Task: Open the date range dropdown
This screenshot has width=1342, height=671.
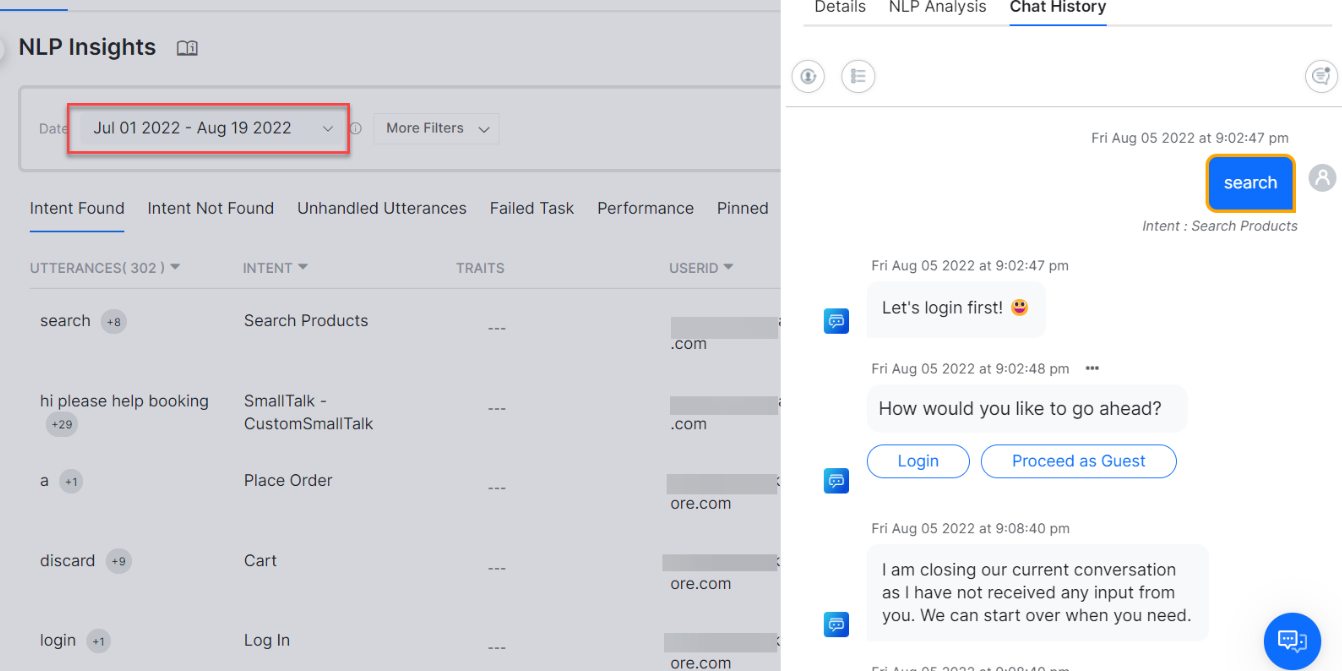Action: tap(208, 128)
